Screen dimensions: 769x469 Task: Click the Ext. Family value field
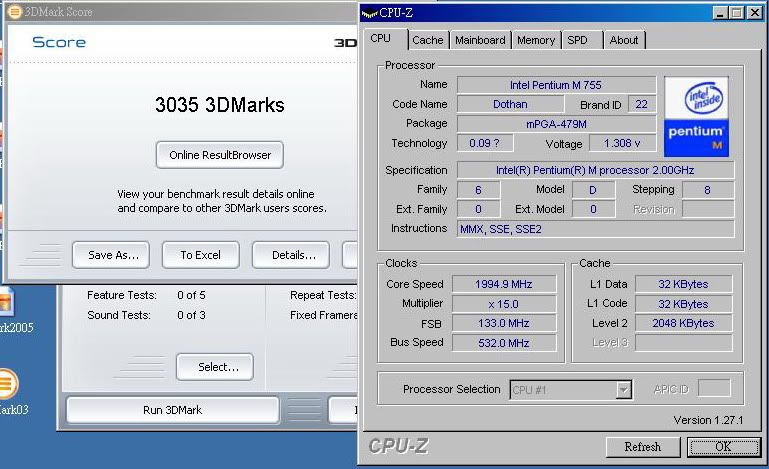click(479, 209)
